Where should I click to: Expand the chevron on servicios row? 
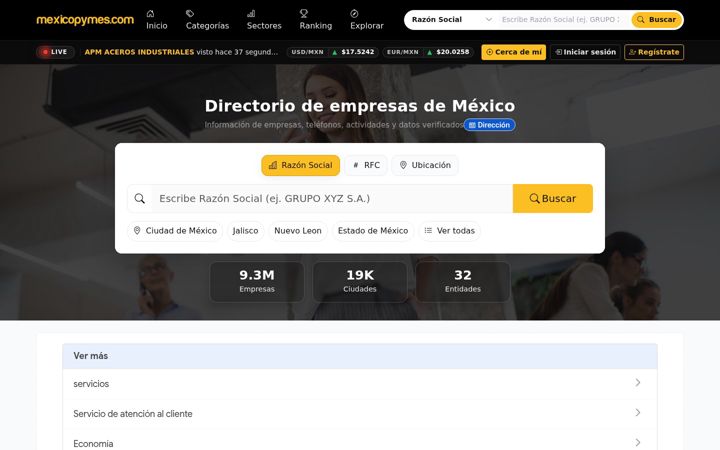638,382
